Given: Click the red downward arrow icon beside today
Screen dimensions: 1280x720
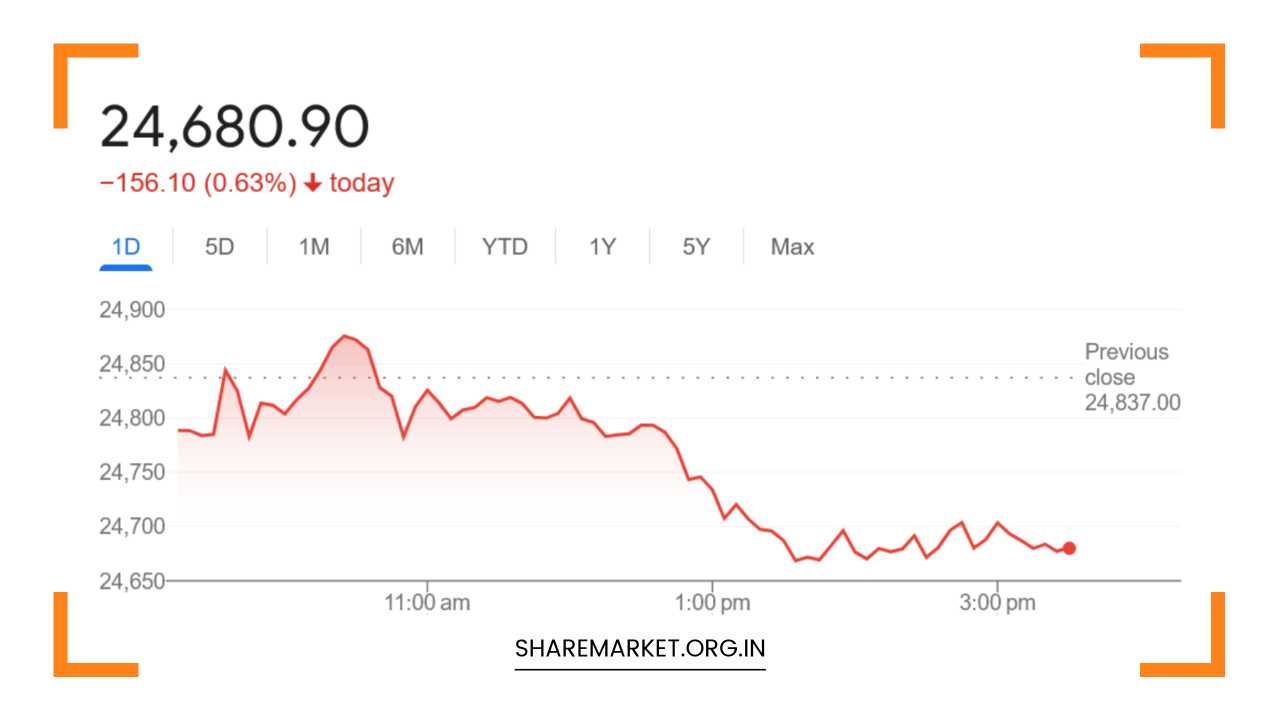Looking at the screenshot, I should click(x=312, y=182).
